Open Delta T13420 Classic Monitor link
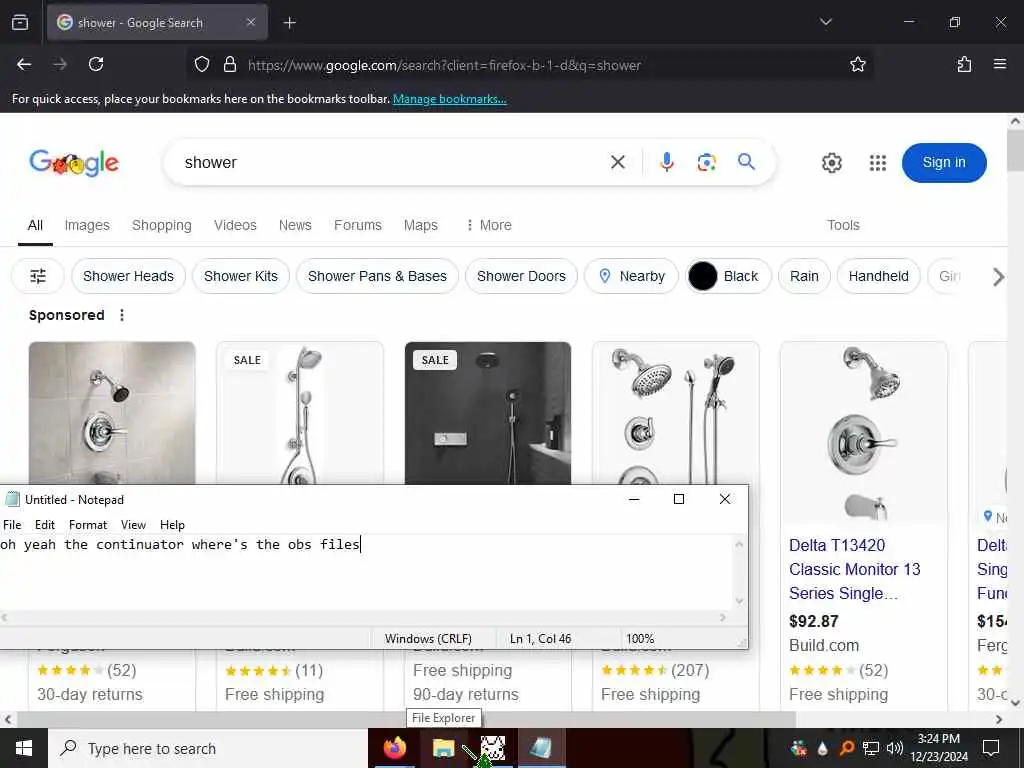The height and width of the screenshot is (768, 1024). tap(854, 569)
